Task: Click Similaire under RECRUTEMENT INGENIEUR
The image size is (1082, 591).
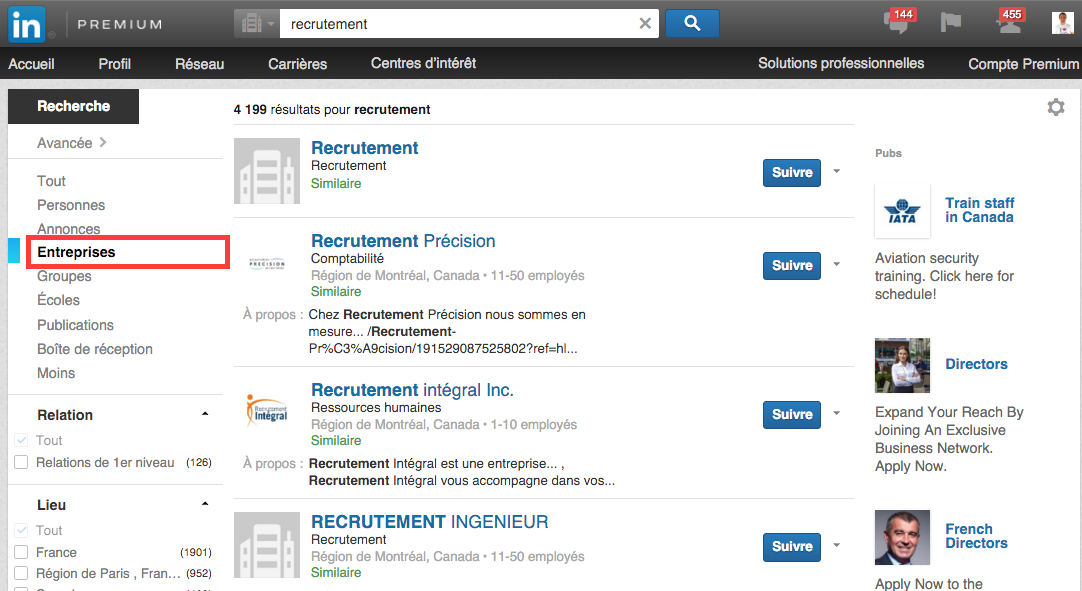Action: click(x=335, y=572)
